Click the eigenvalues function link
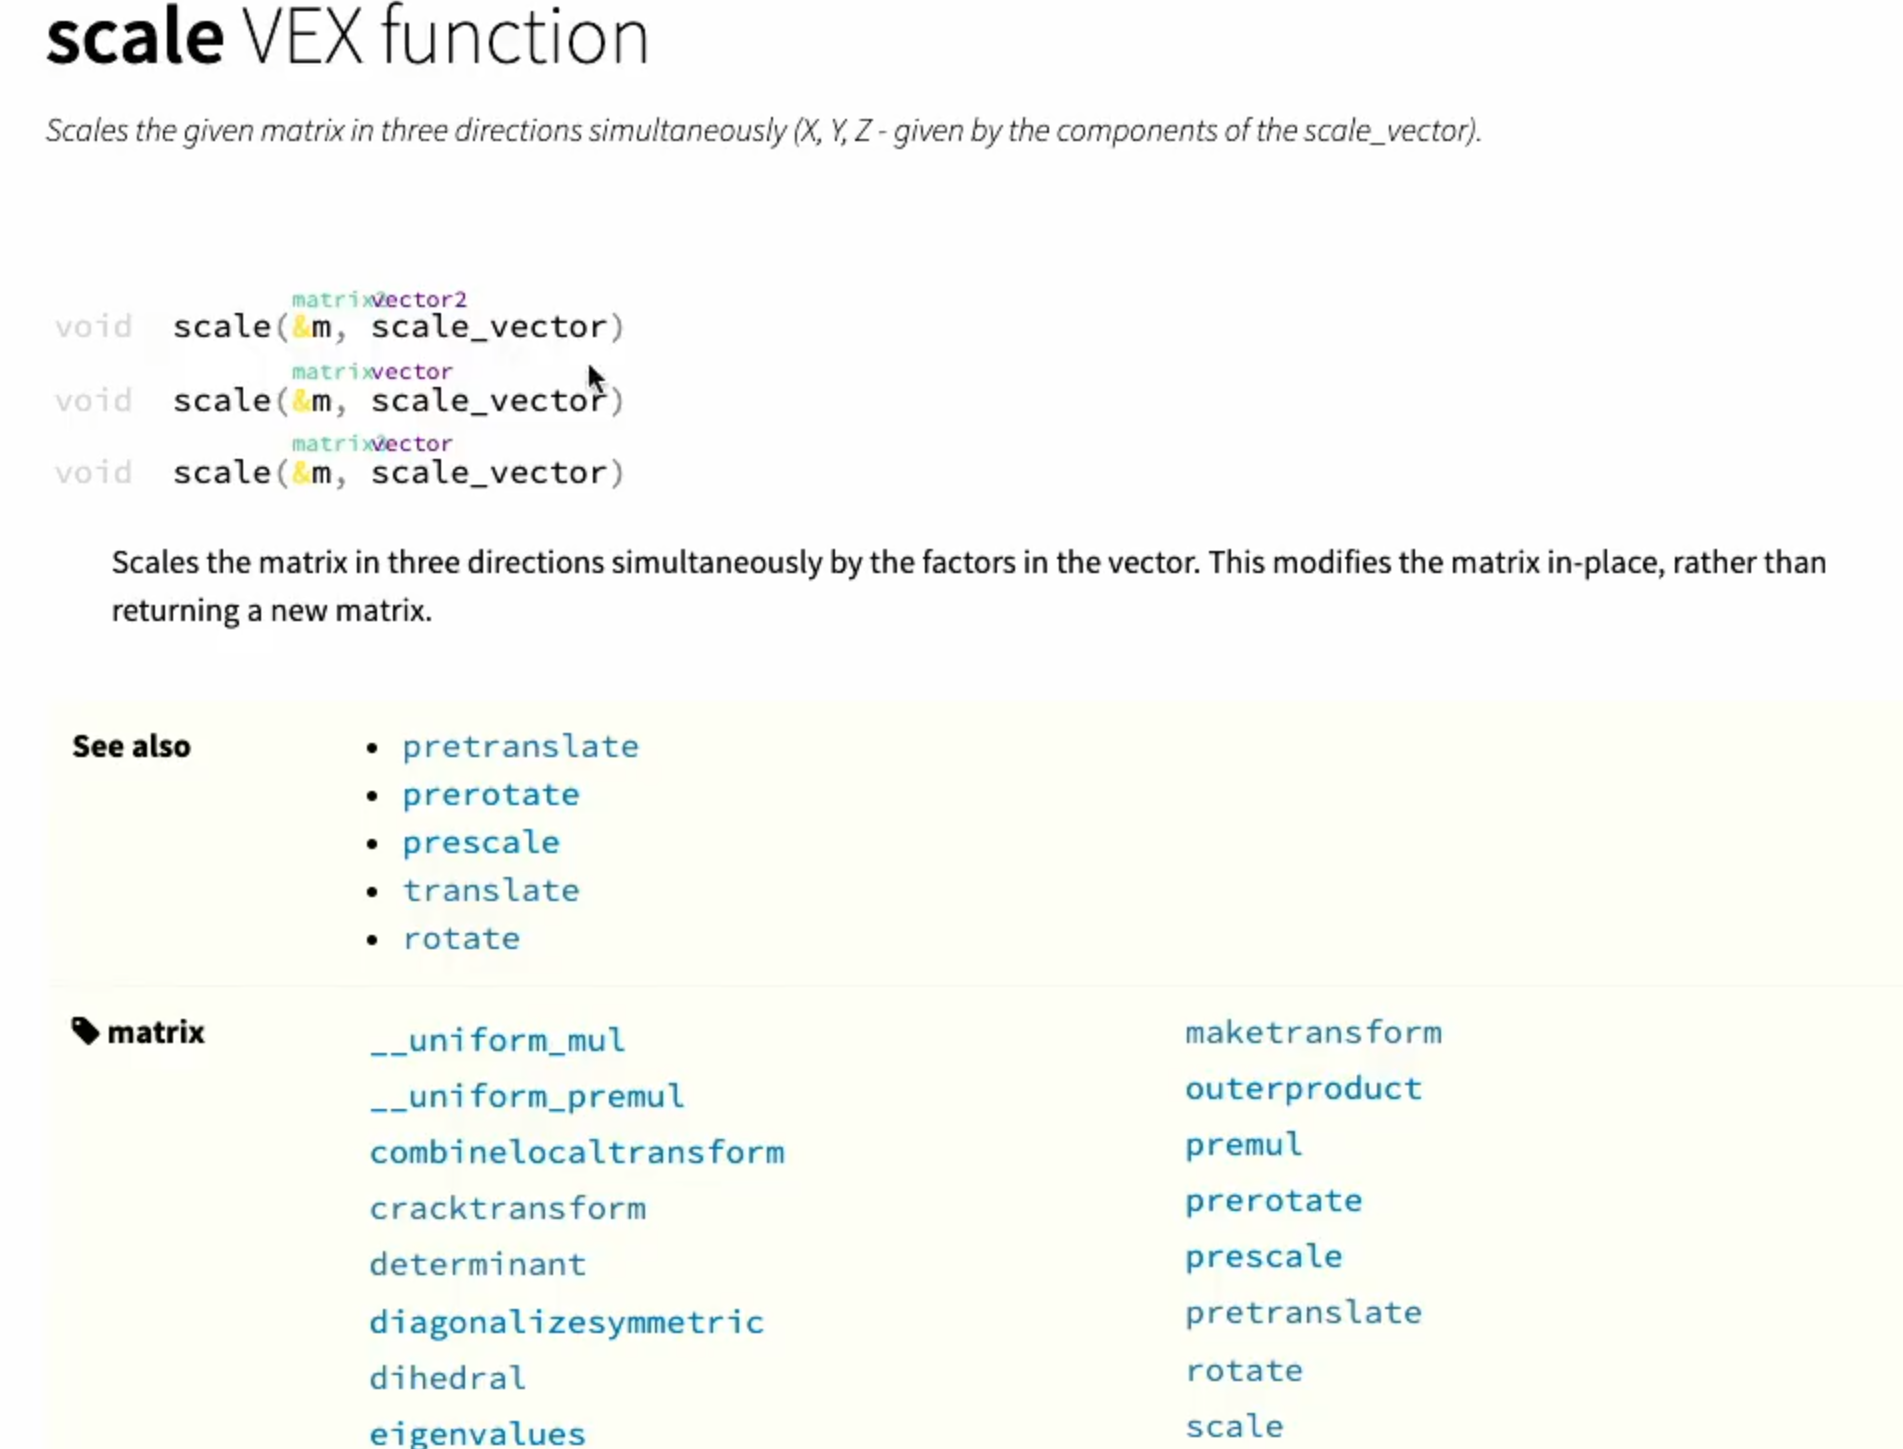Image resolution: width=1903 pixels, height=1449 pixels. coord(477,1433)
